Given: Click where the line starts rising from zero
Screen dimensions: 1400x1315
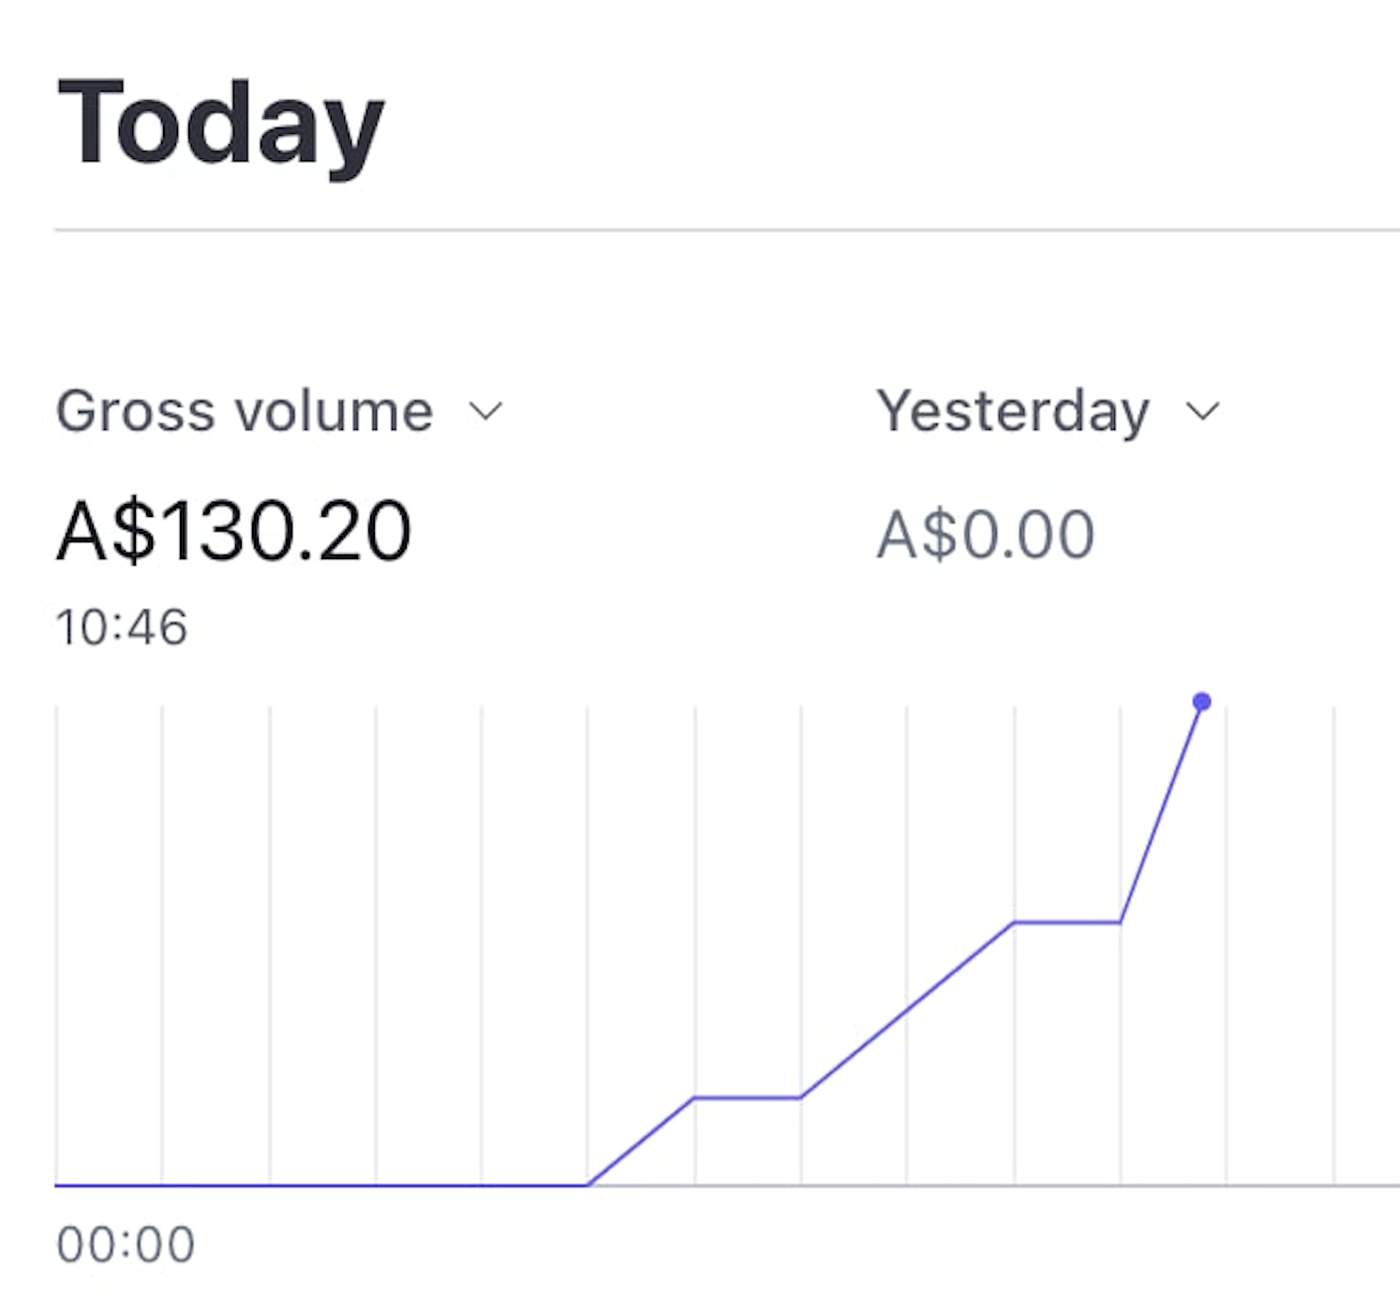Looking at the screenshot, I should click(589, 1185).
